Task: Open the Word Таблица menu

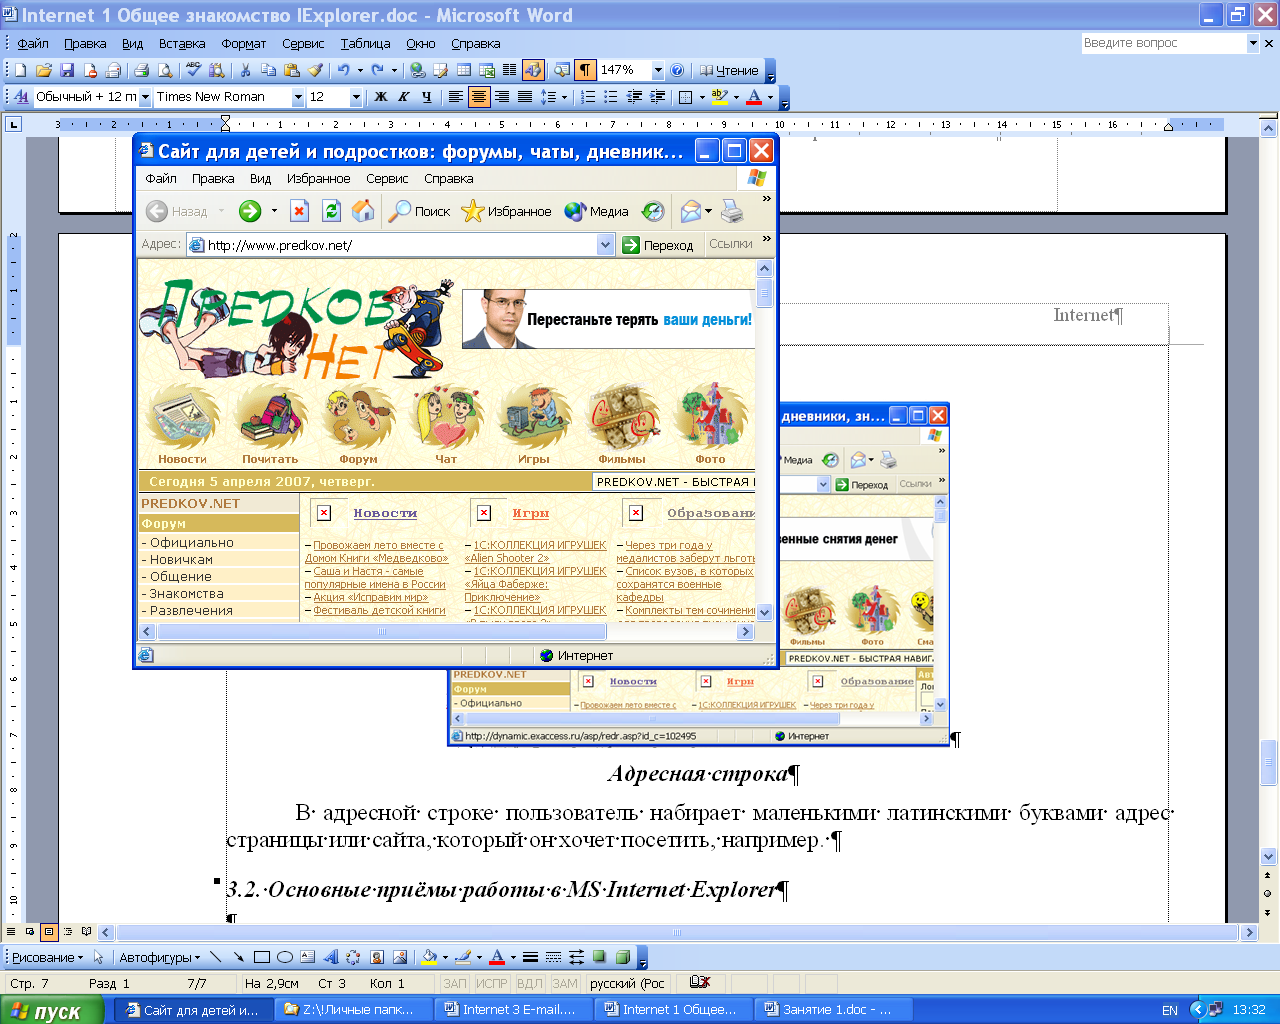Action: click(365, 43)
